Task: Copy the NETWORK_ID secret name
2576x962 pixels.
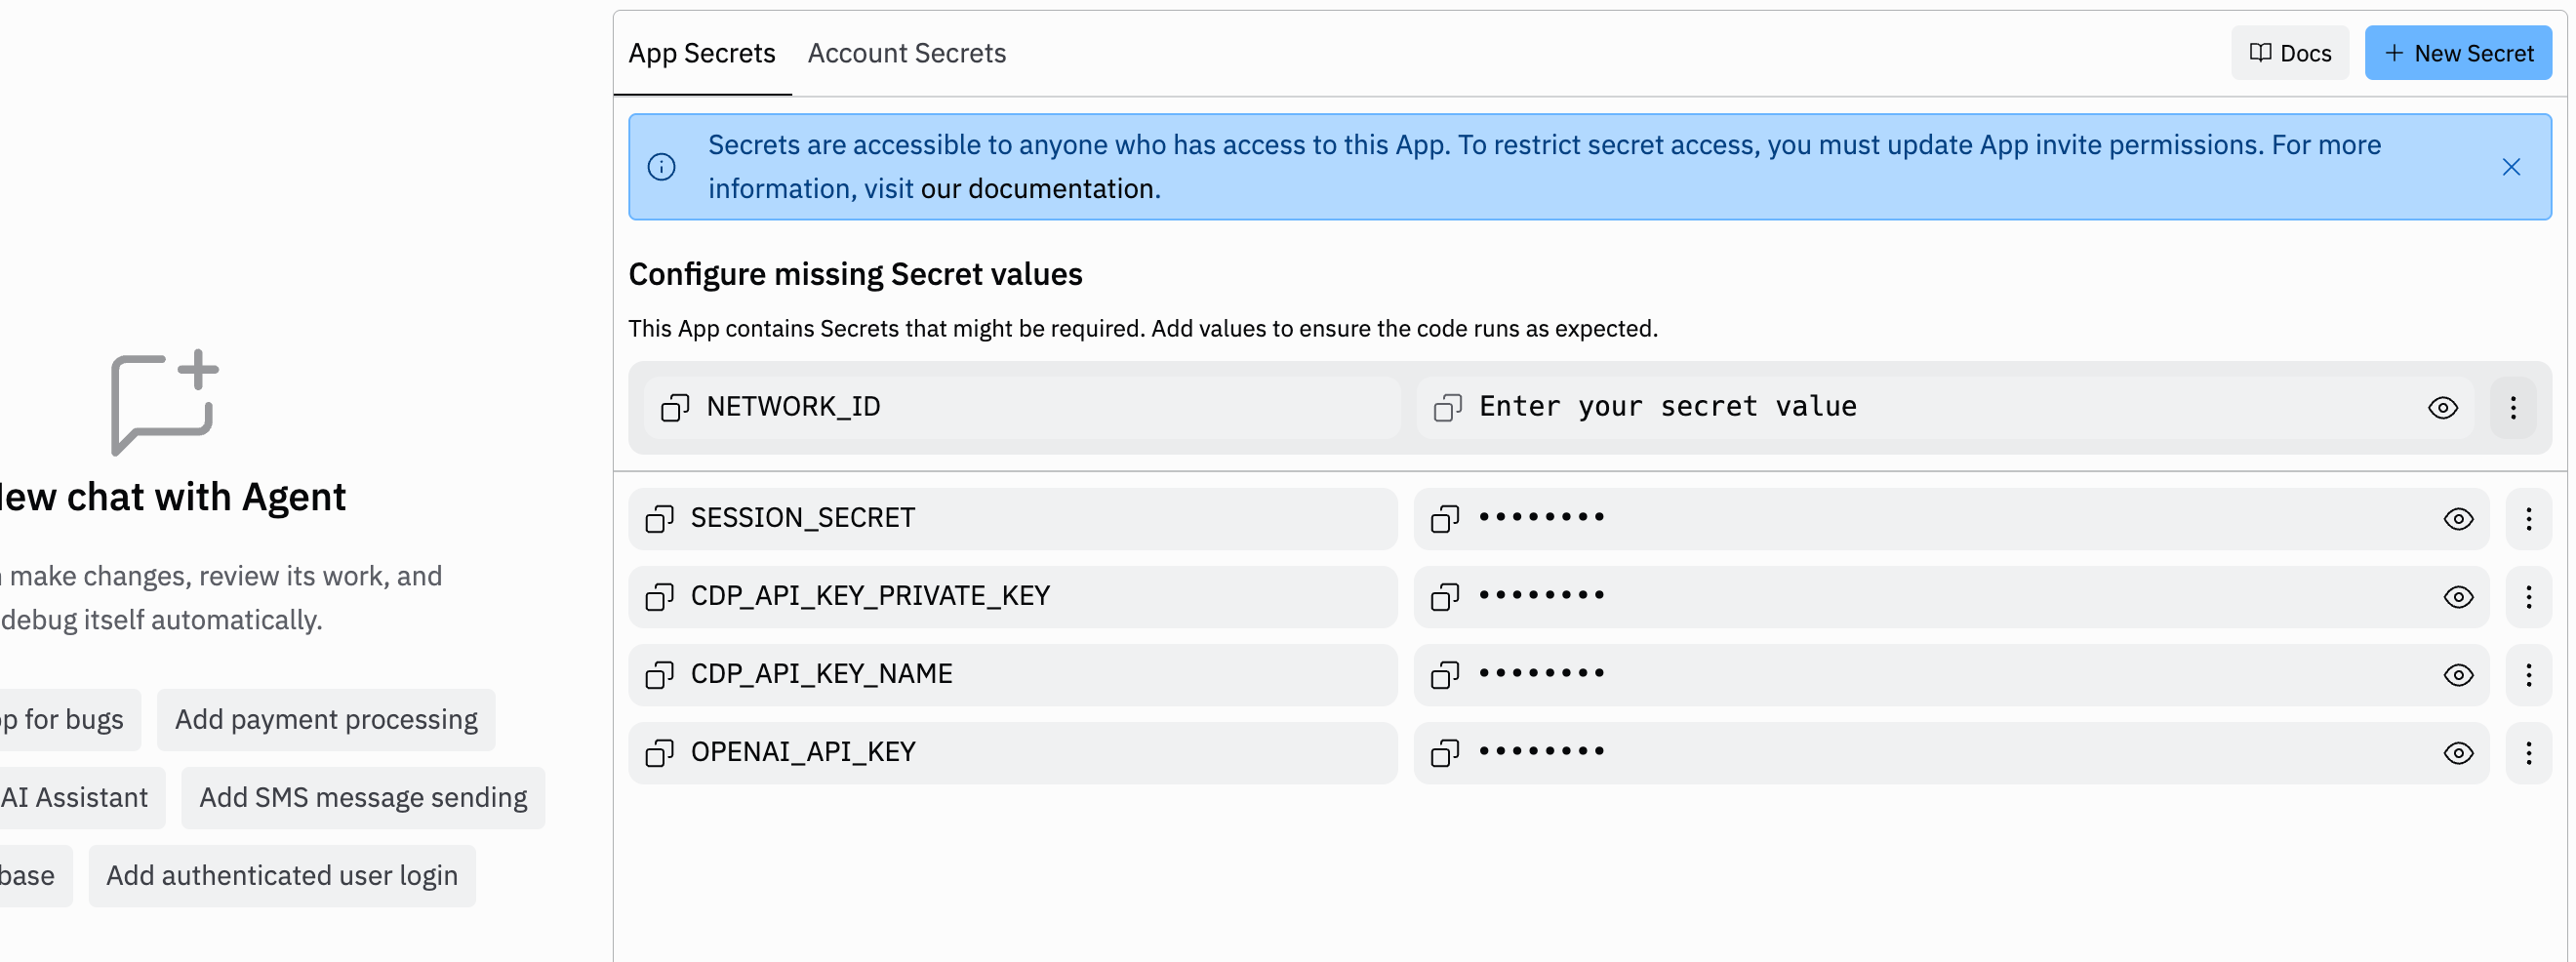Action: [x=675, y=408]
